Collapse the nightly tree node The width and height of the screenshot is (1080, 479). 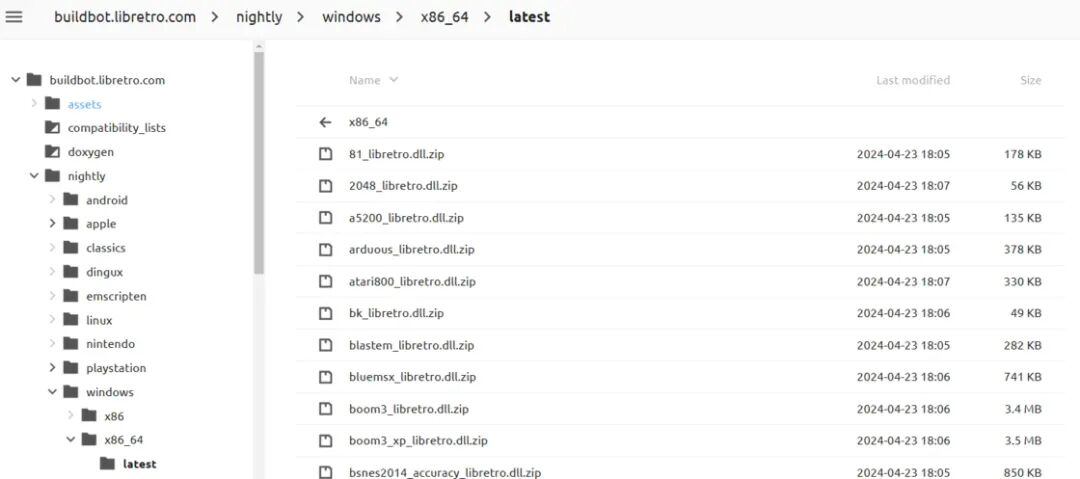(34, 176)
